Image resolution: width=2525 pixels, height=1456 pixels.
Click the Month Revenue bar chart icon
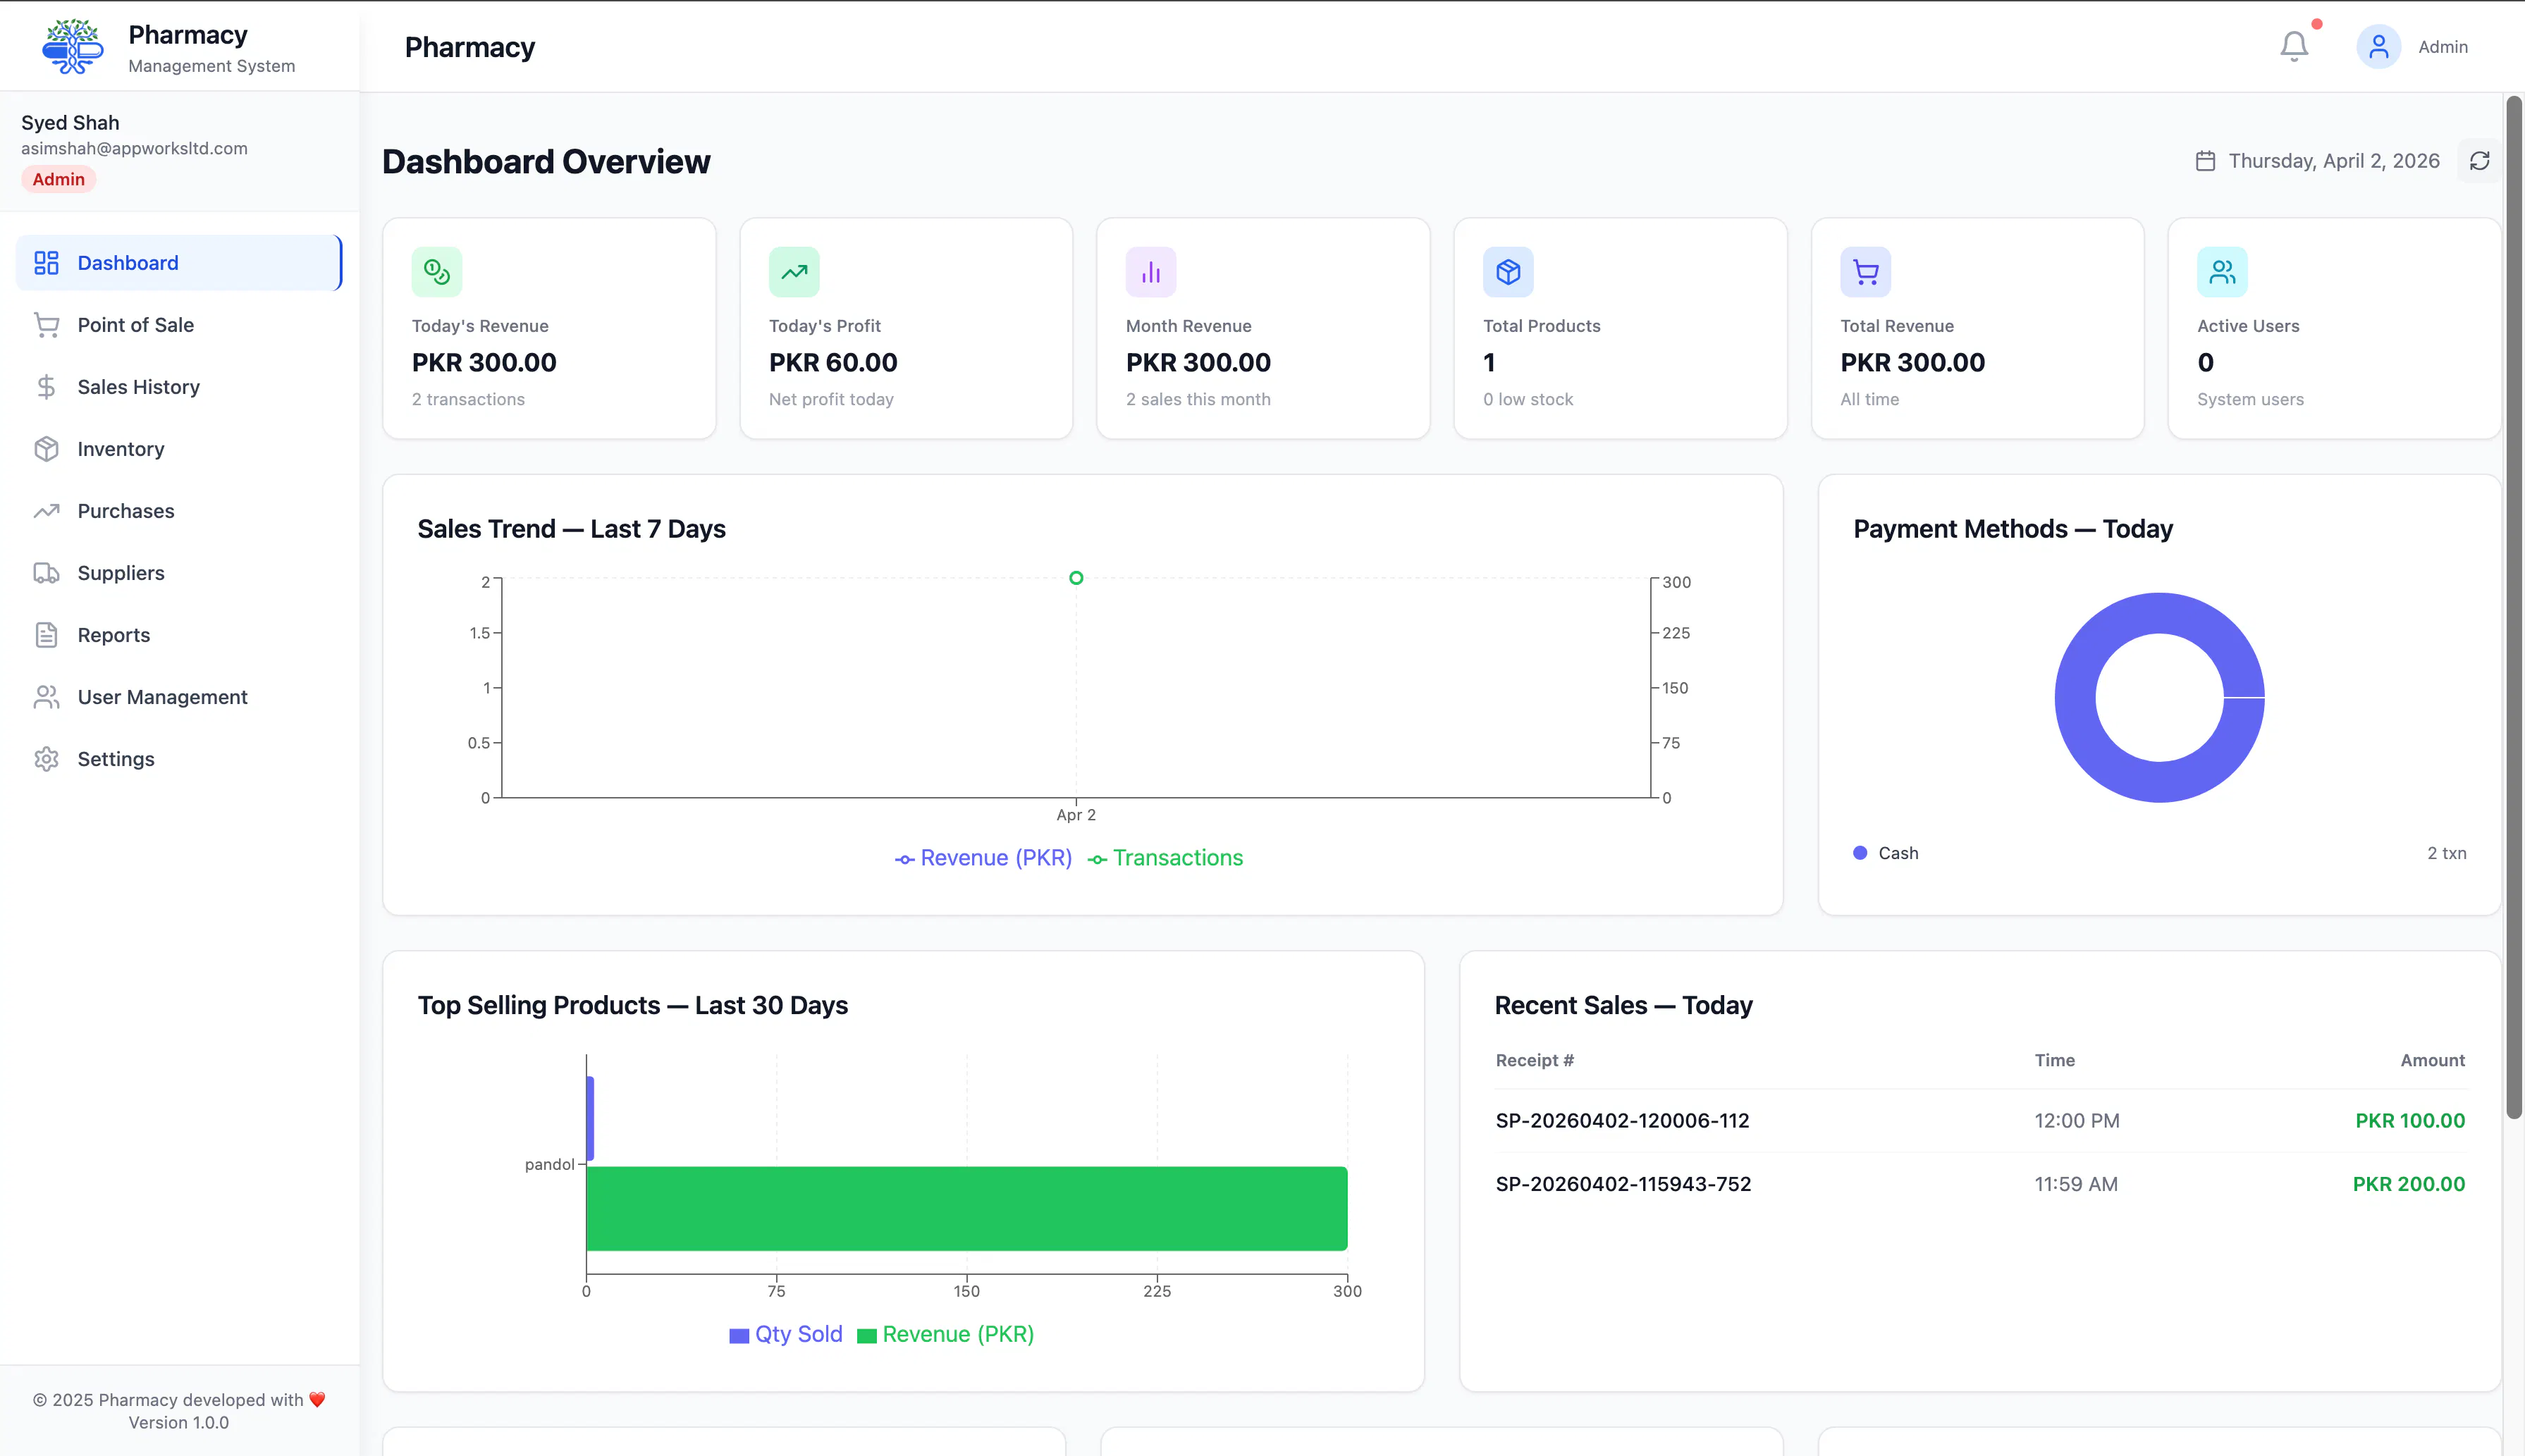[1151, 272]
